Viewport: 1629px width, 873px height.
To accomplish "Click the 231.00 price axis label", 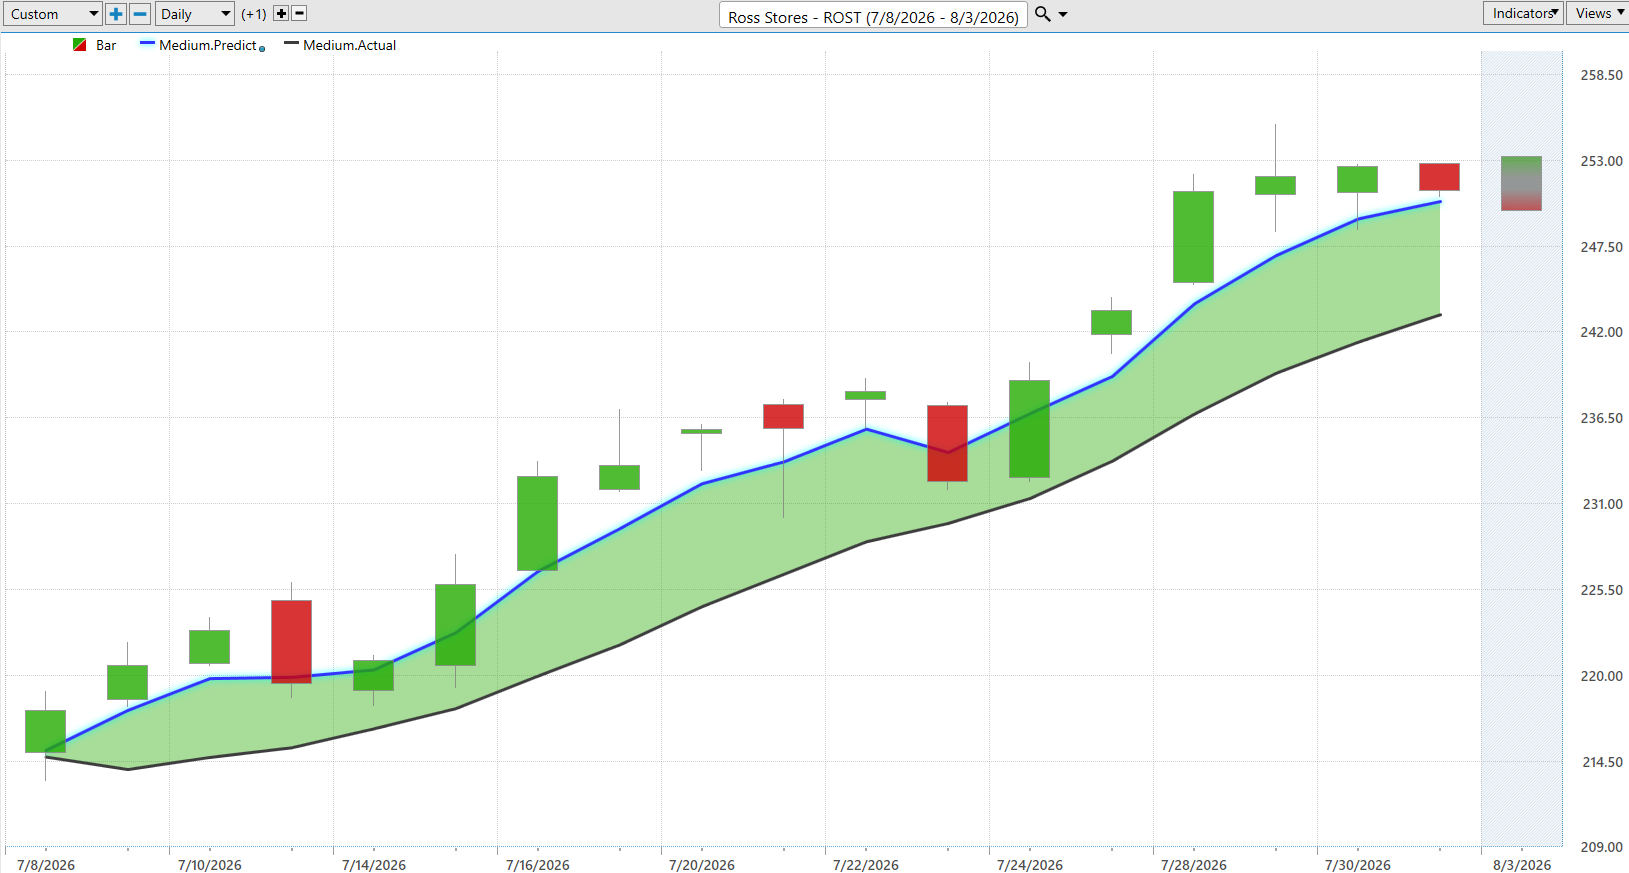I will 1602,504.
